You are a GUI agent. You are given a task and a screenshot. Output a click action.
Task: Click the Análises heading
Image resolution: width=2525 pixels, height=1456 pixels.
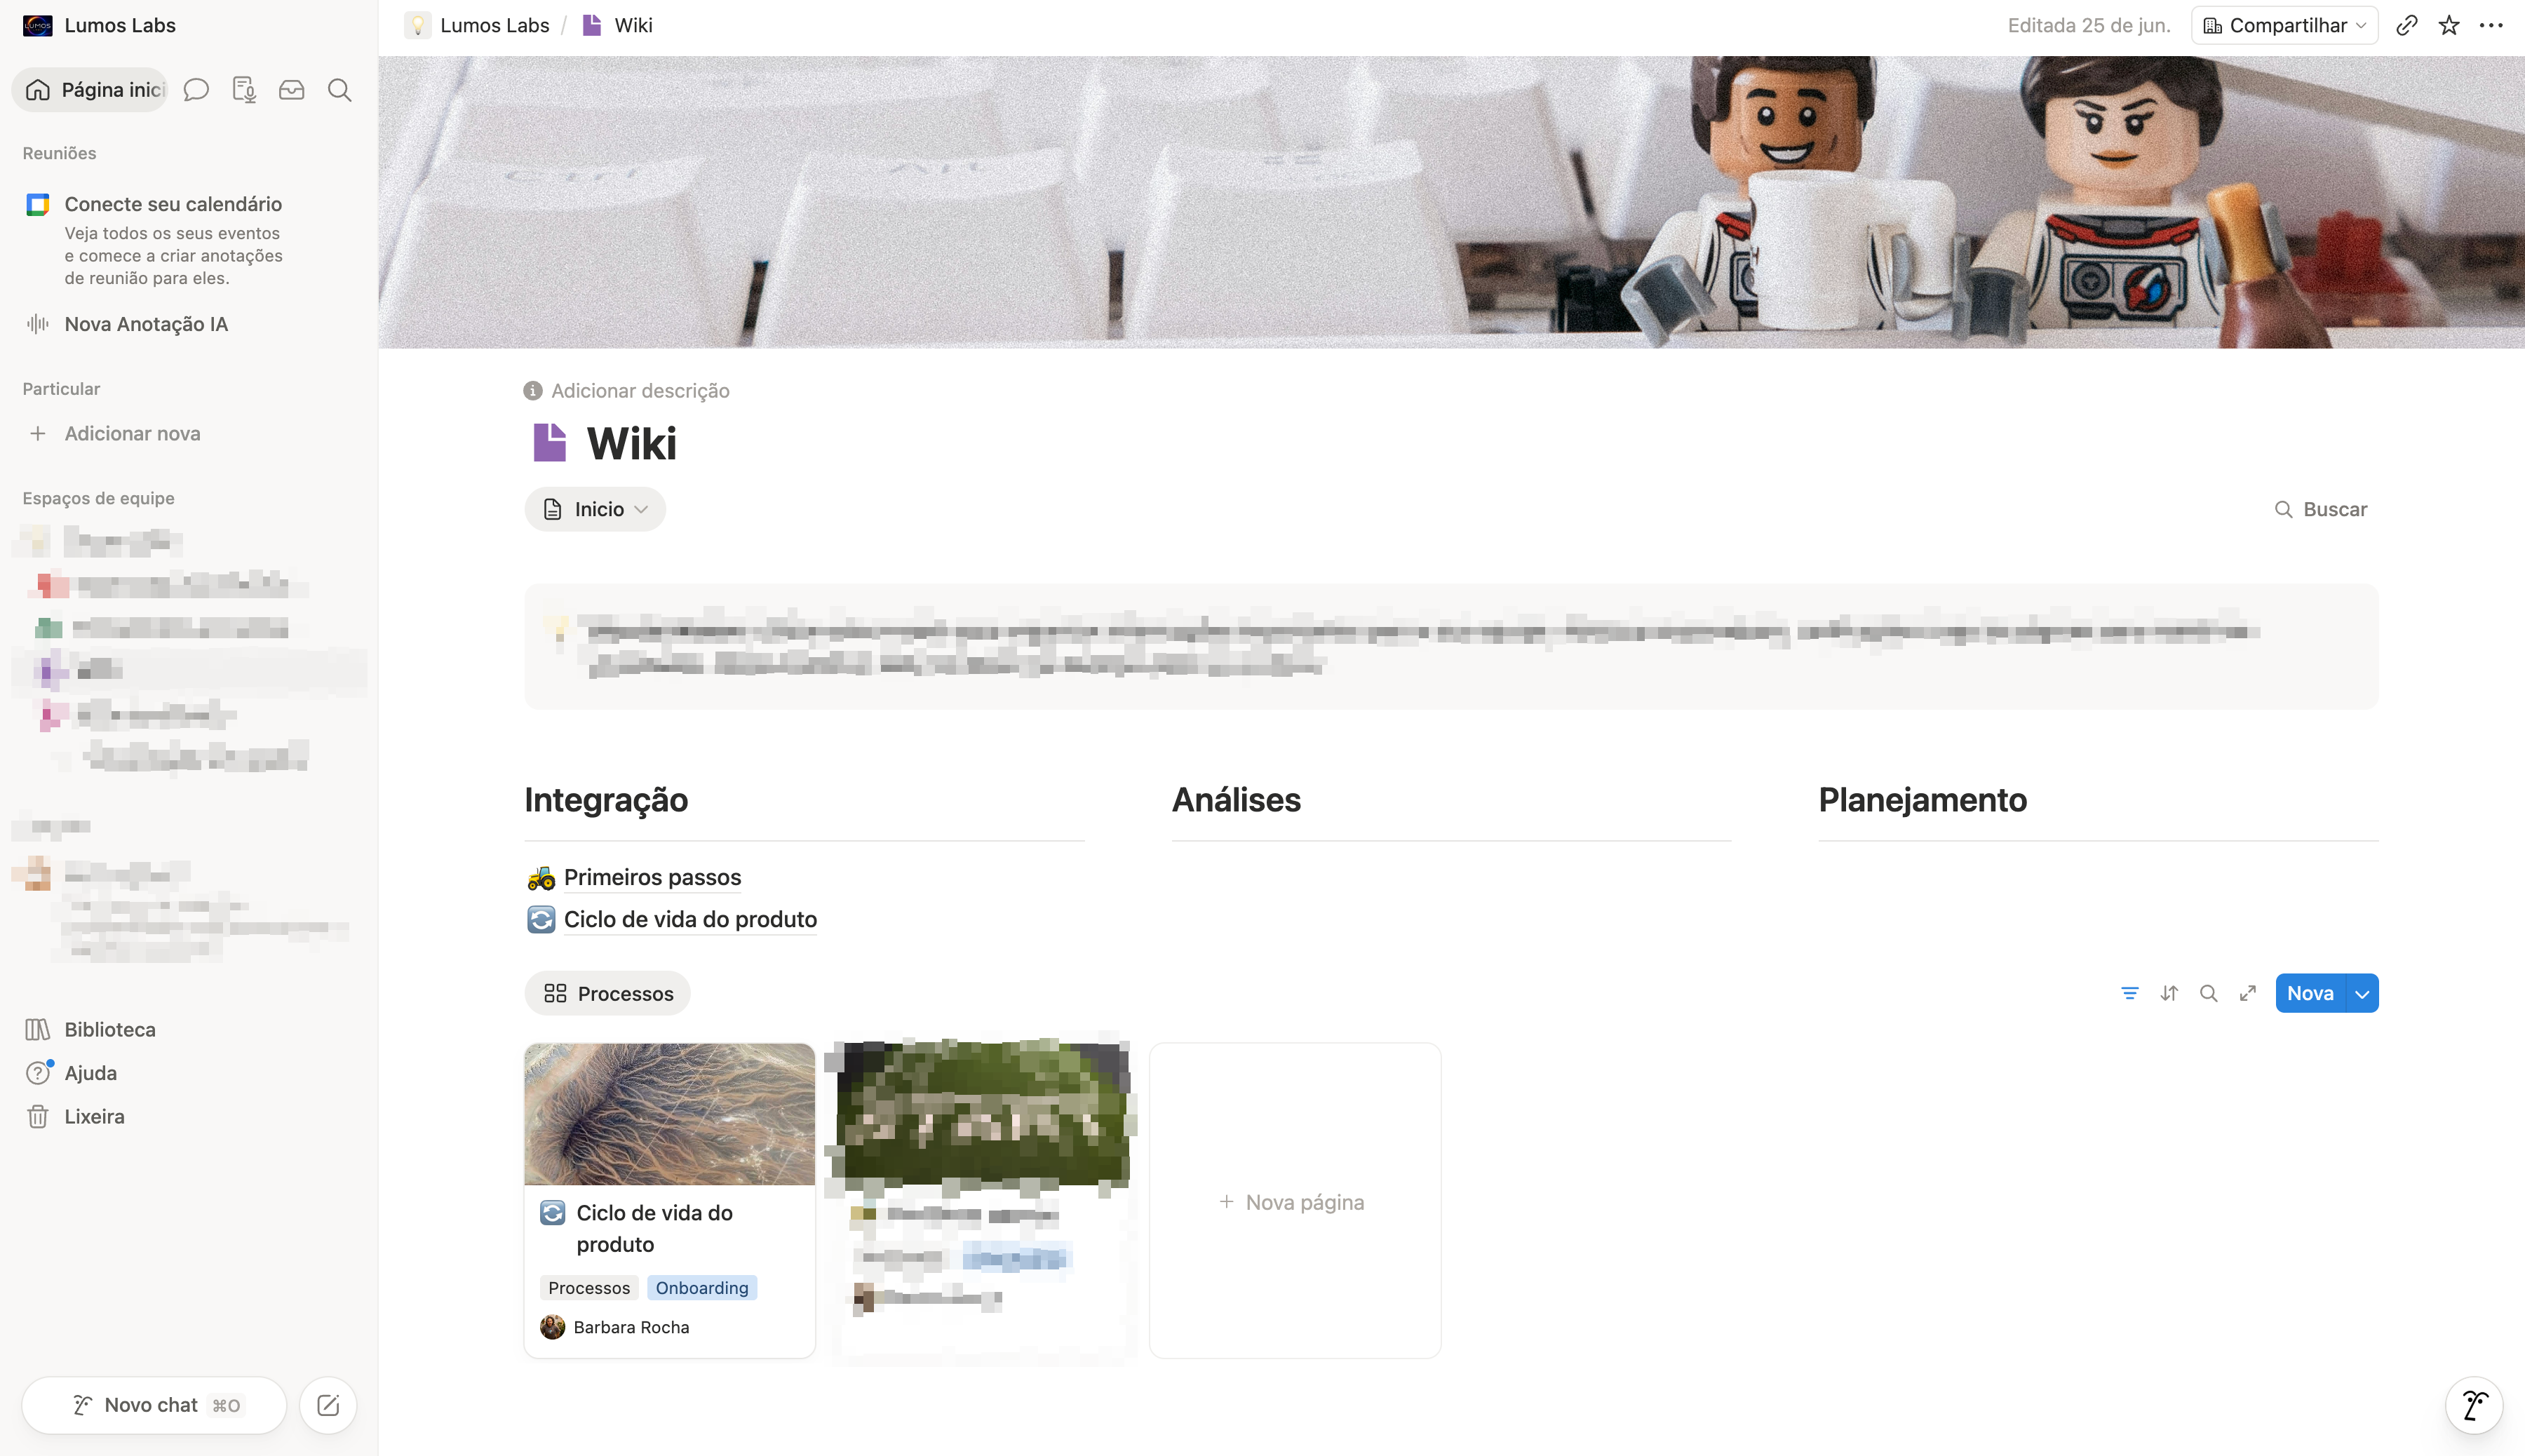pos(1236,799)
